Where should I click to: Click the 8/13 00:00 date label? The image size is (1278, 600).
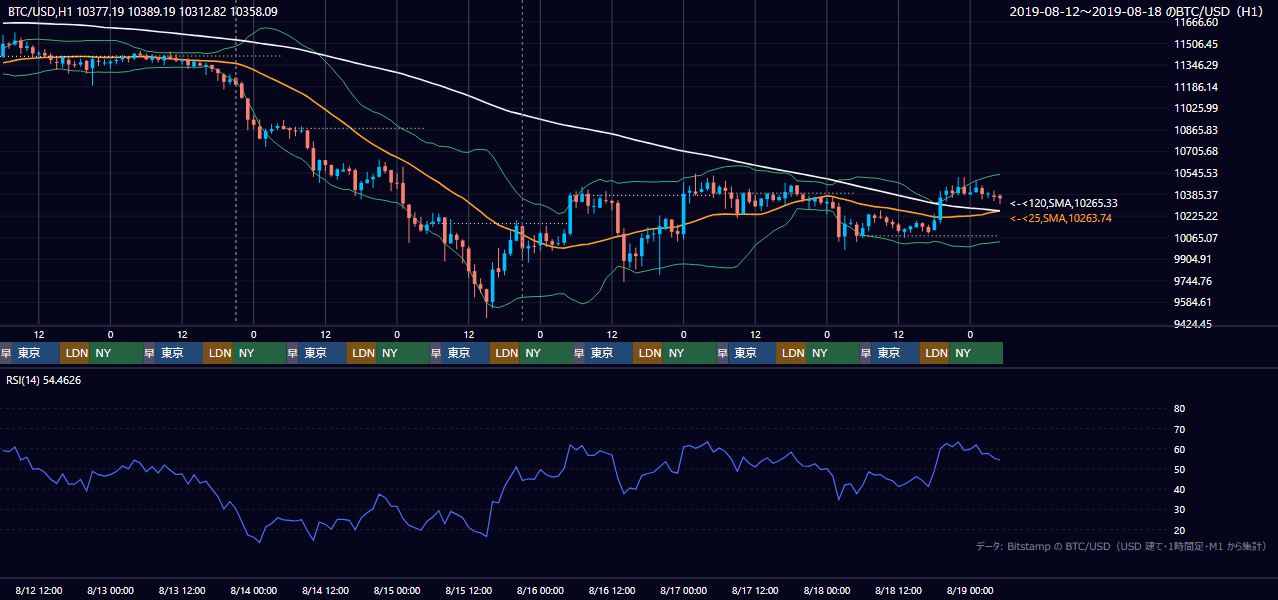point(111,590)
